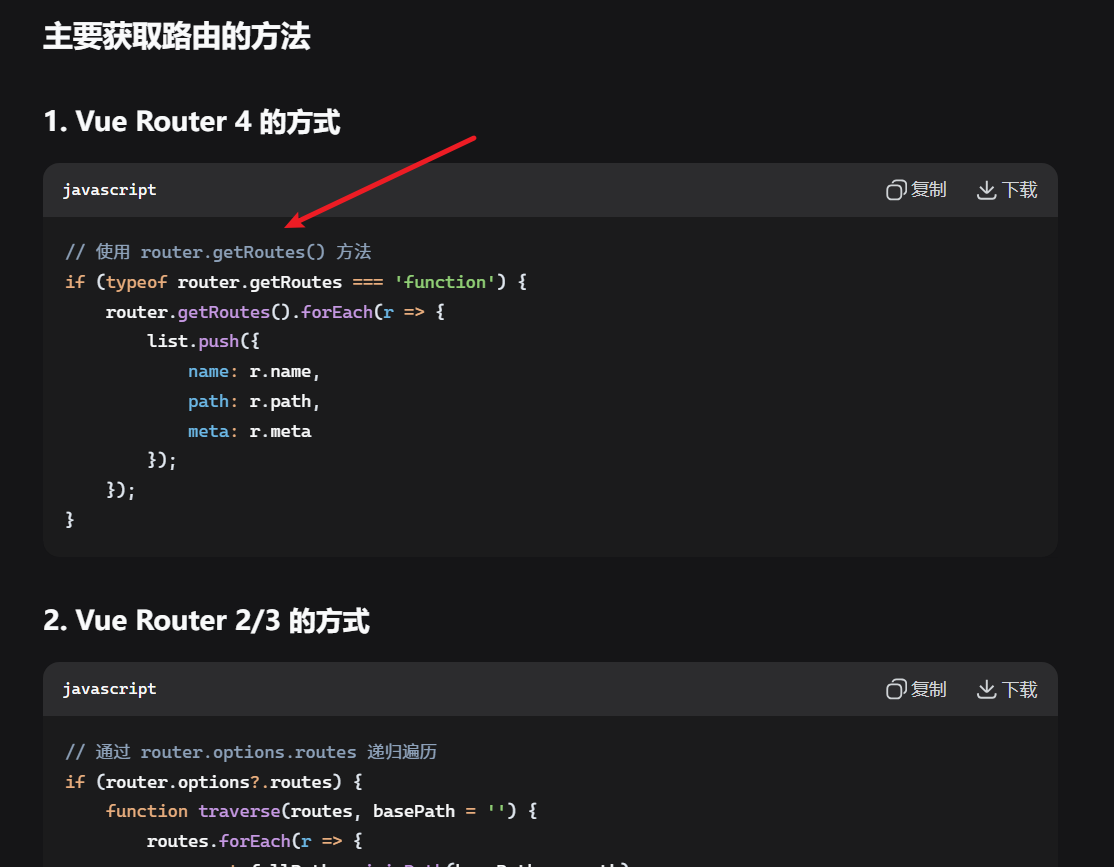
Task: Select the heading 2. Vue Router 2/3 的方式
Action: coord(206,621)
